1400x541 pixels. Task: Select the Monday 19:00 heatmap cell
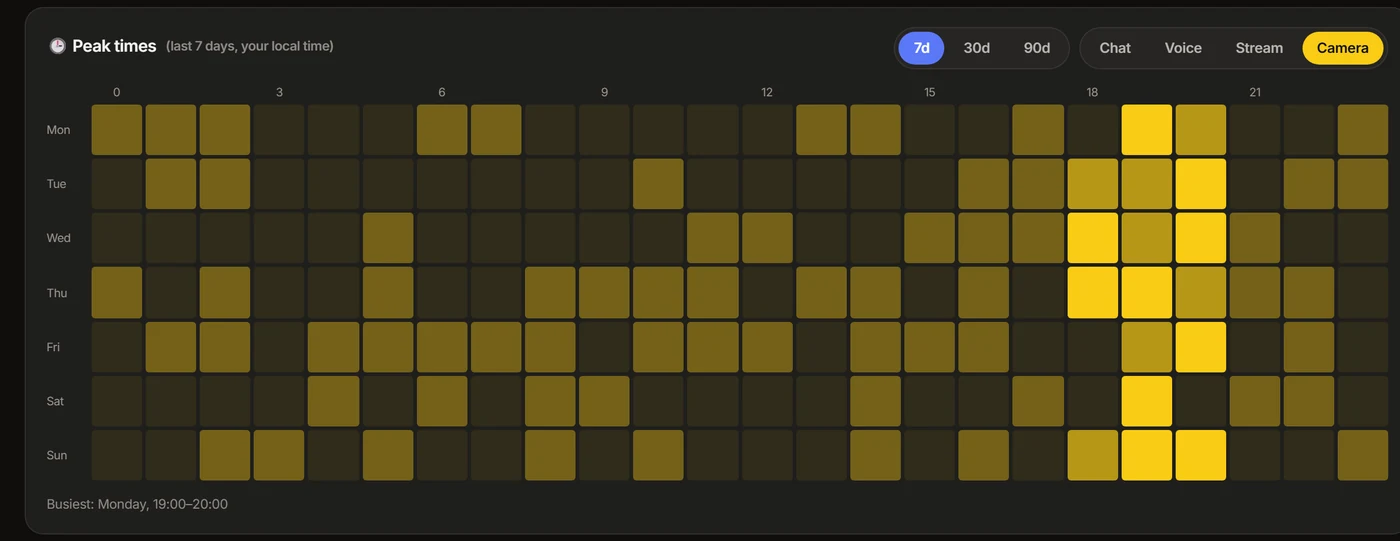1147,130
